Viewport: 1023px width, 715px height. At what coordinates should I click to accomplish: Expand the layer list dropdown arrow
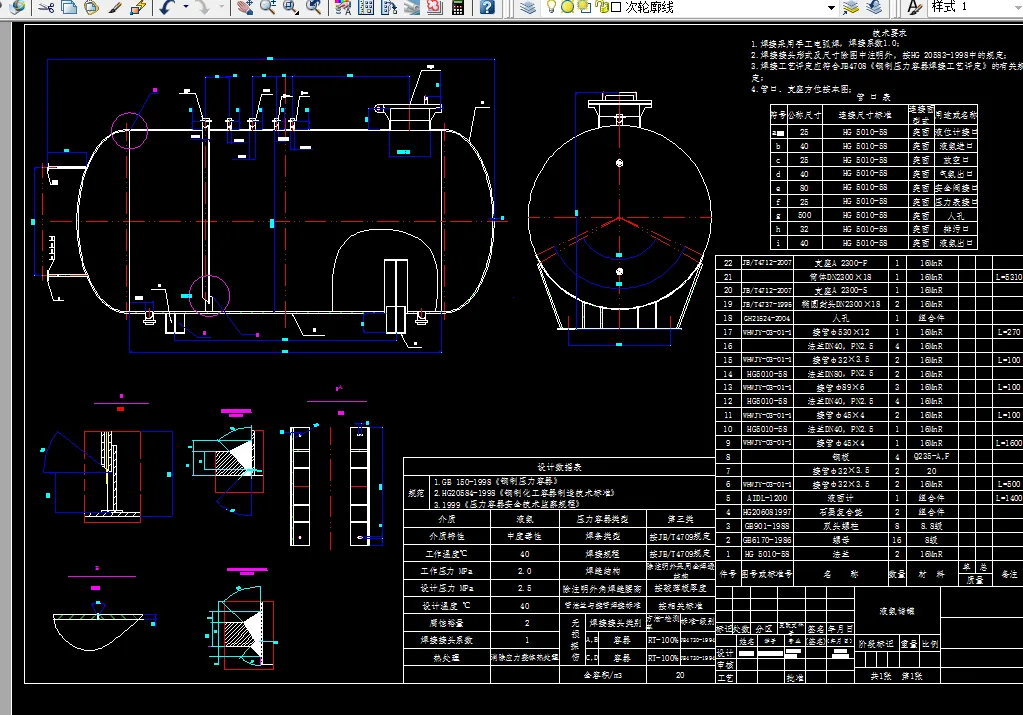[831, 7]
